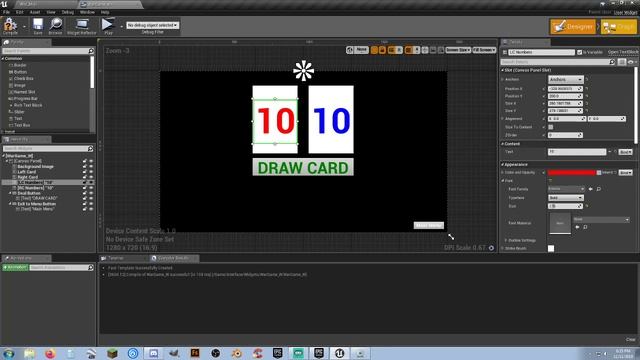Expand the Outline Settings section
The height and width of the screenshot is (360, 640).
(506, 240)
